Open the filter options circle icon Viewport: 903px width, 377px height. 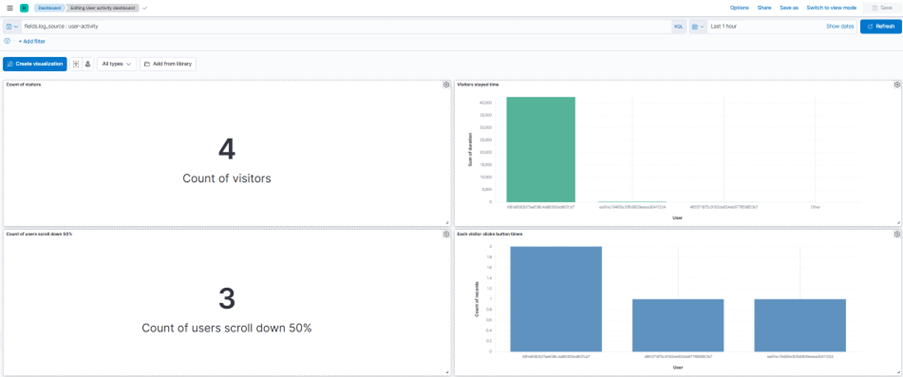click(7, 41)
